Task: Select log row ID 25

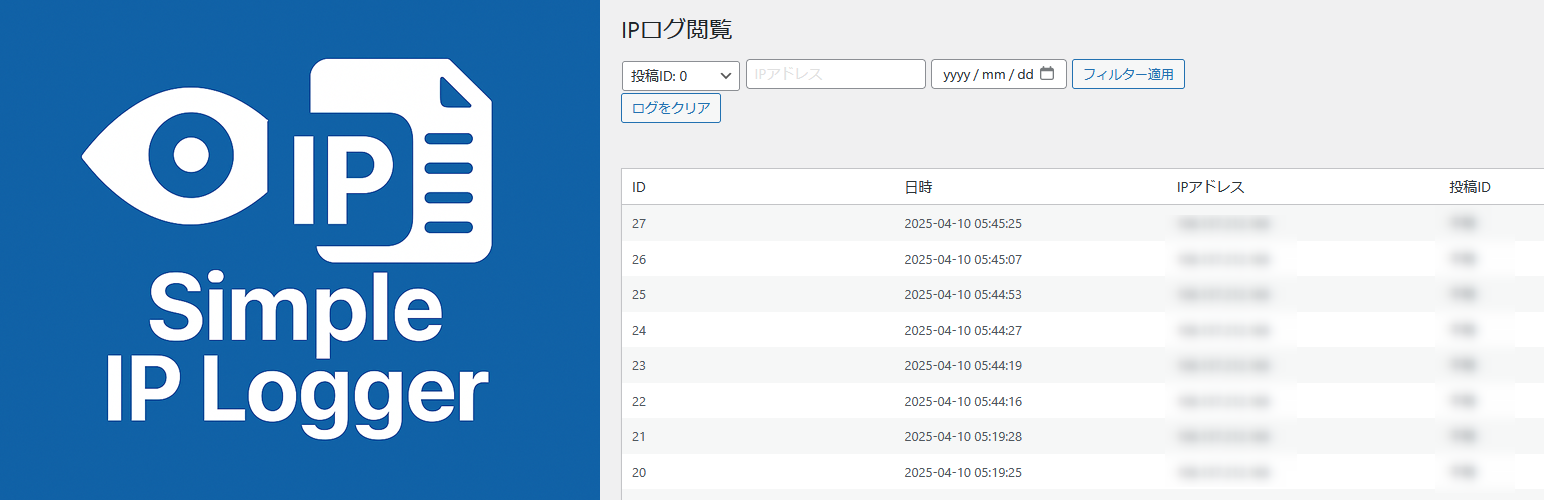Action: pyautogui.click(x=1083, y=295)
